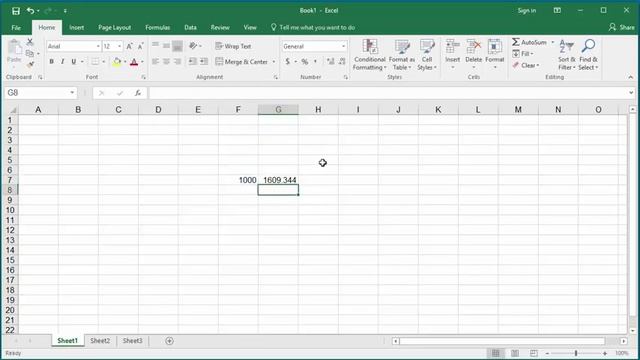640x360 pixels.
Task: Add a new sheet with plus icon
Action: 169,341
